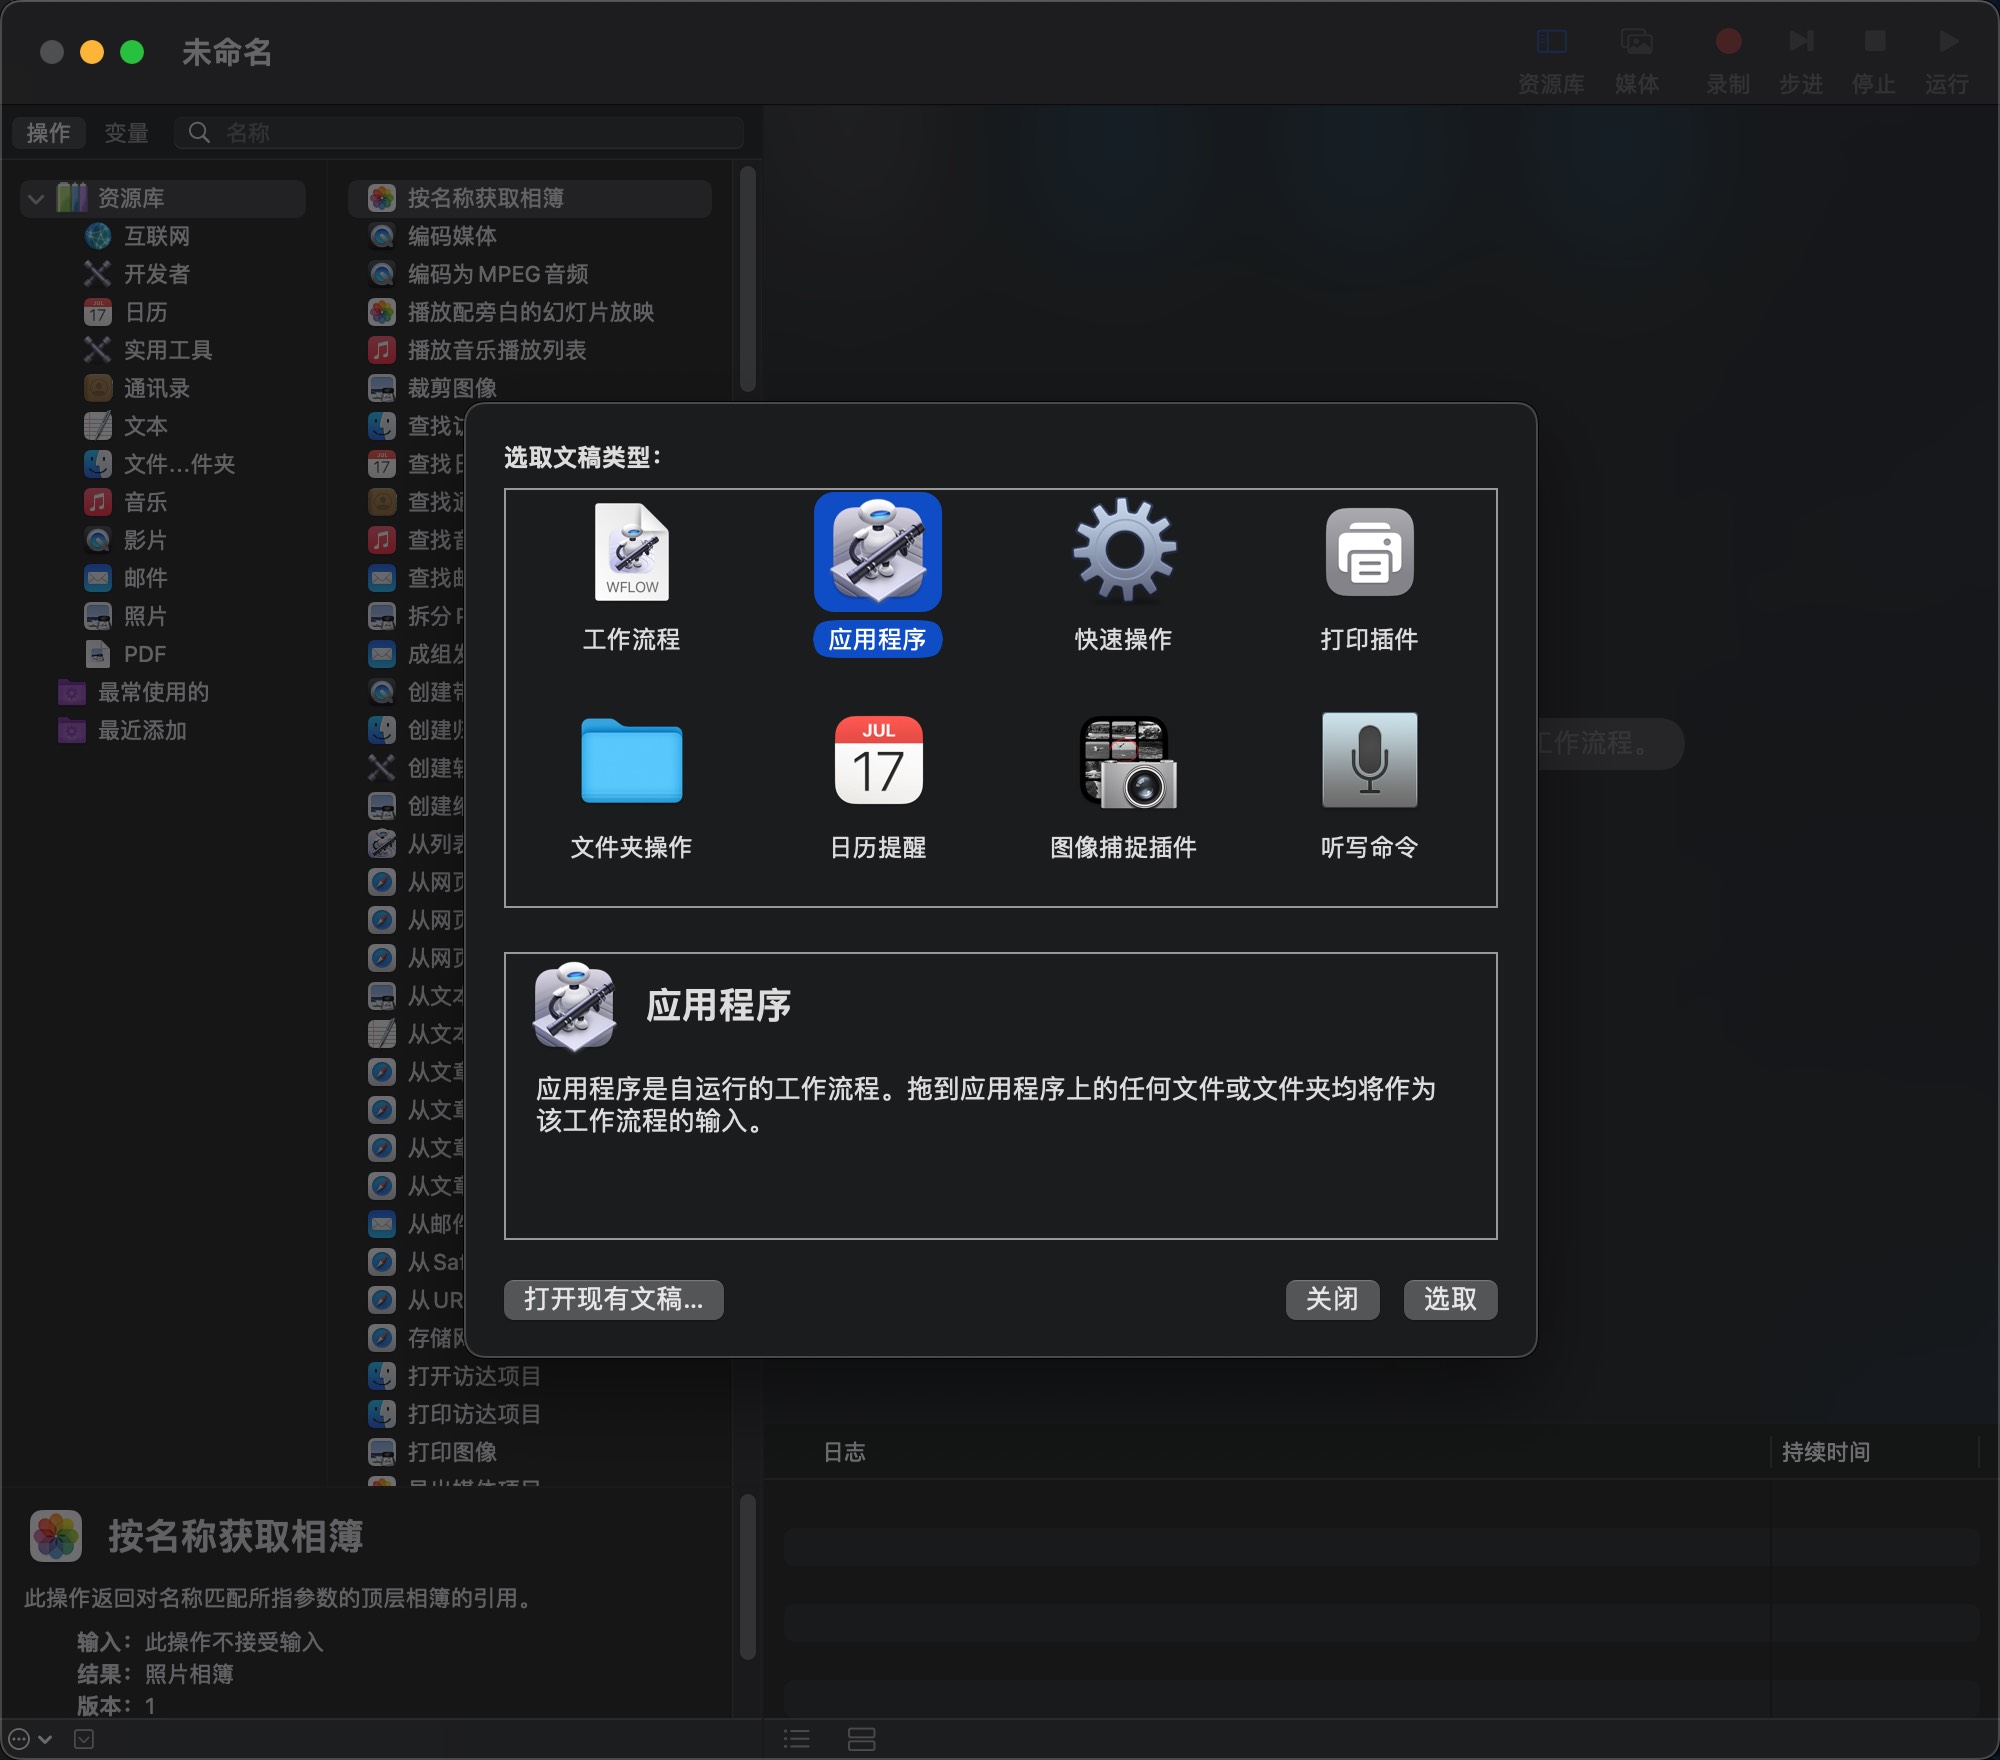The image size is (2000, 1760).
Task: Select the 工作流程 document type icon
Action: tap(631, 553)
